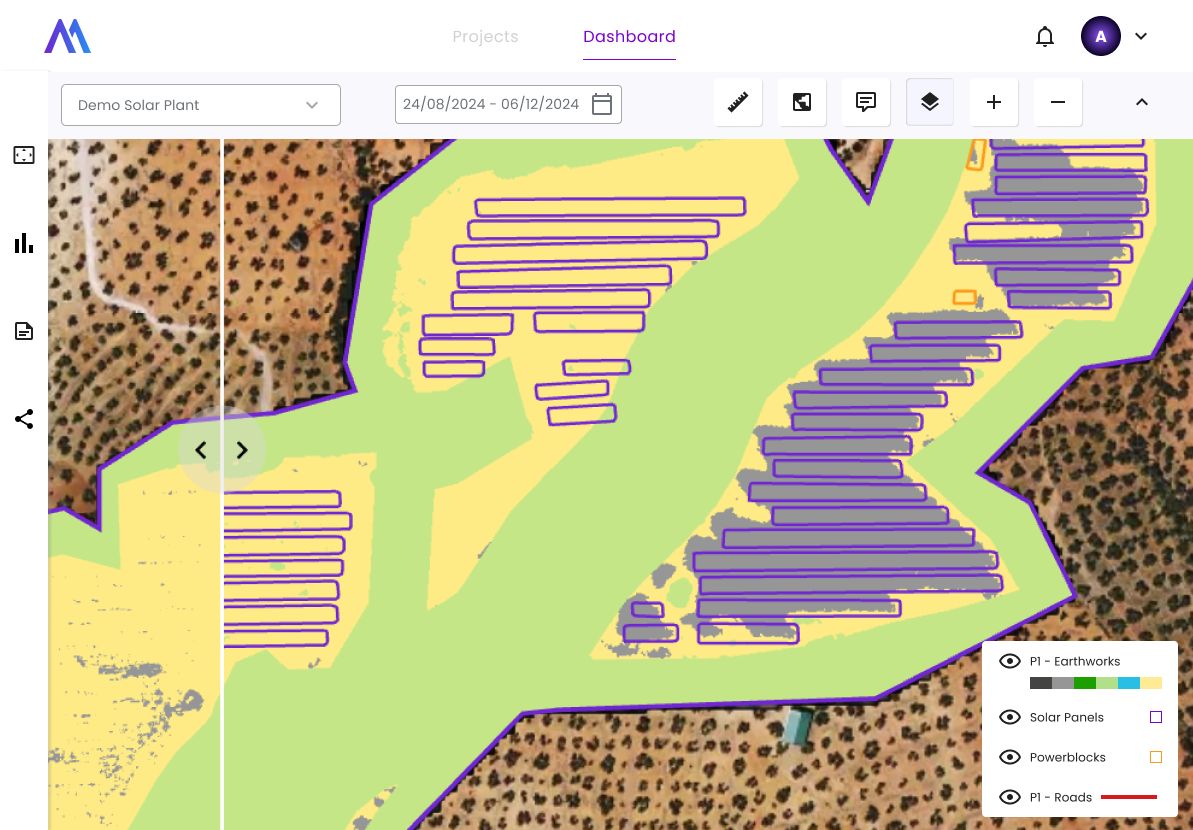Zoom in with the plus button
Image resolution: width=1193 pixels, height=830 pixels.
tap(994, 102)
